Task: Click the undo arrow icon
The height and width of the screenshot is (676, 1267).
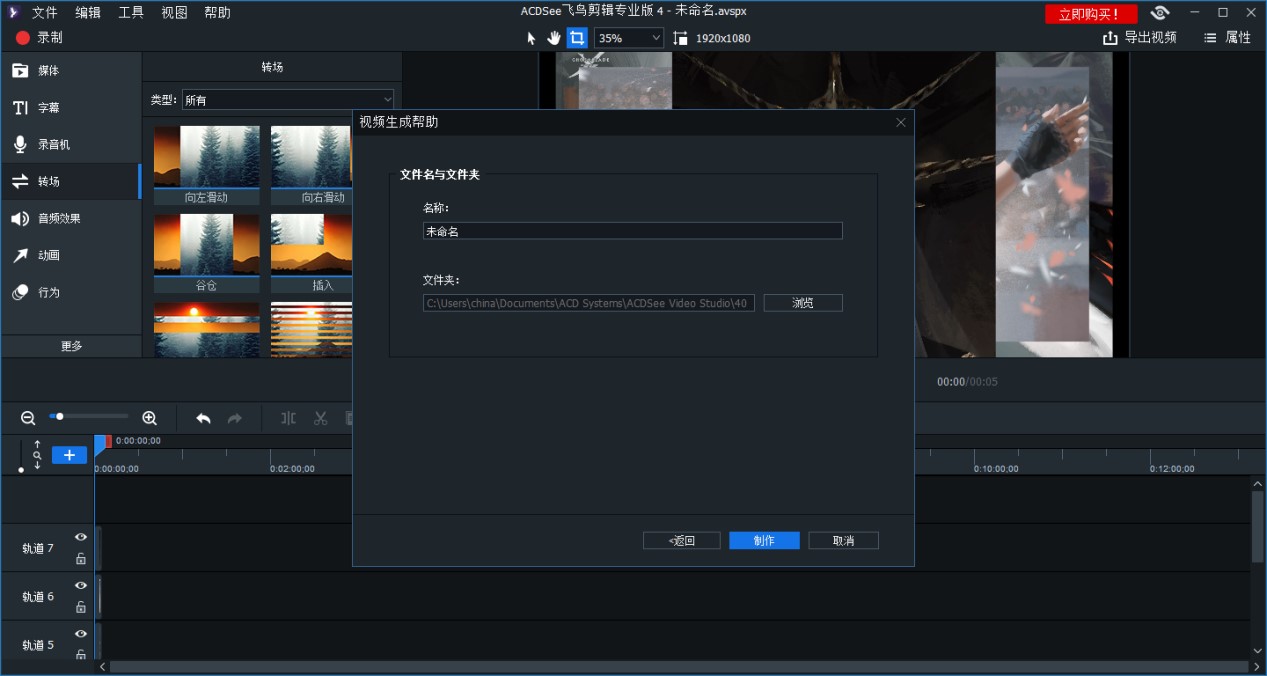Action: [x=203, y=418]
